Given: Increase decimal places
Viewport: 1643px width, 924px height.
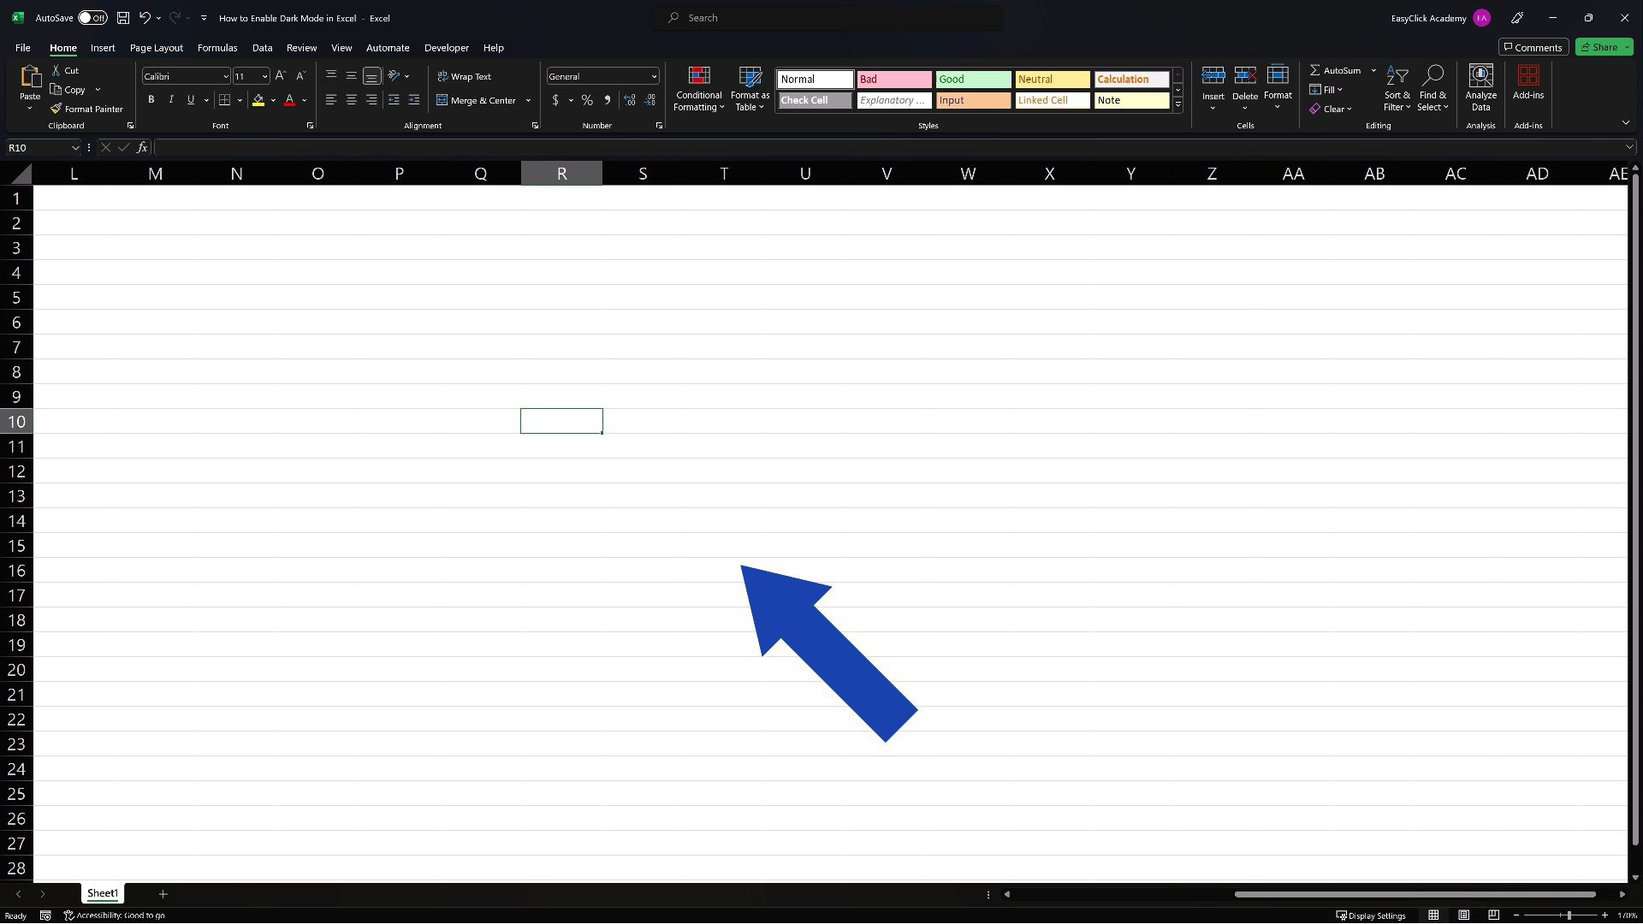Looking at the screenshot, I should [630, 100].
